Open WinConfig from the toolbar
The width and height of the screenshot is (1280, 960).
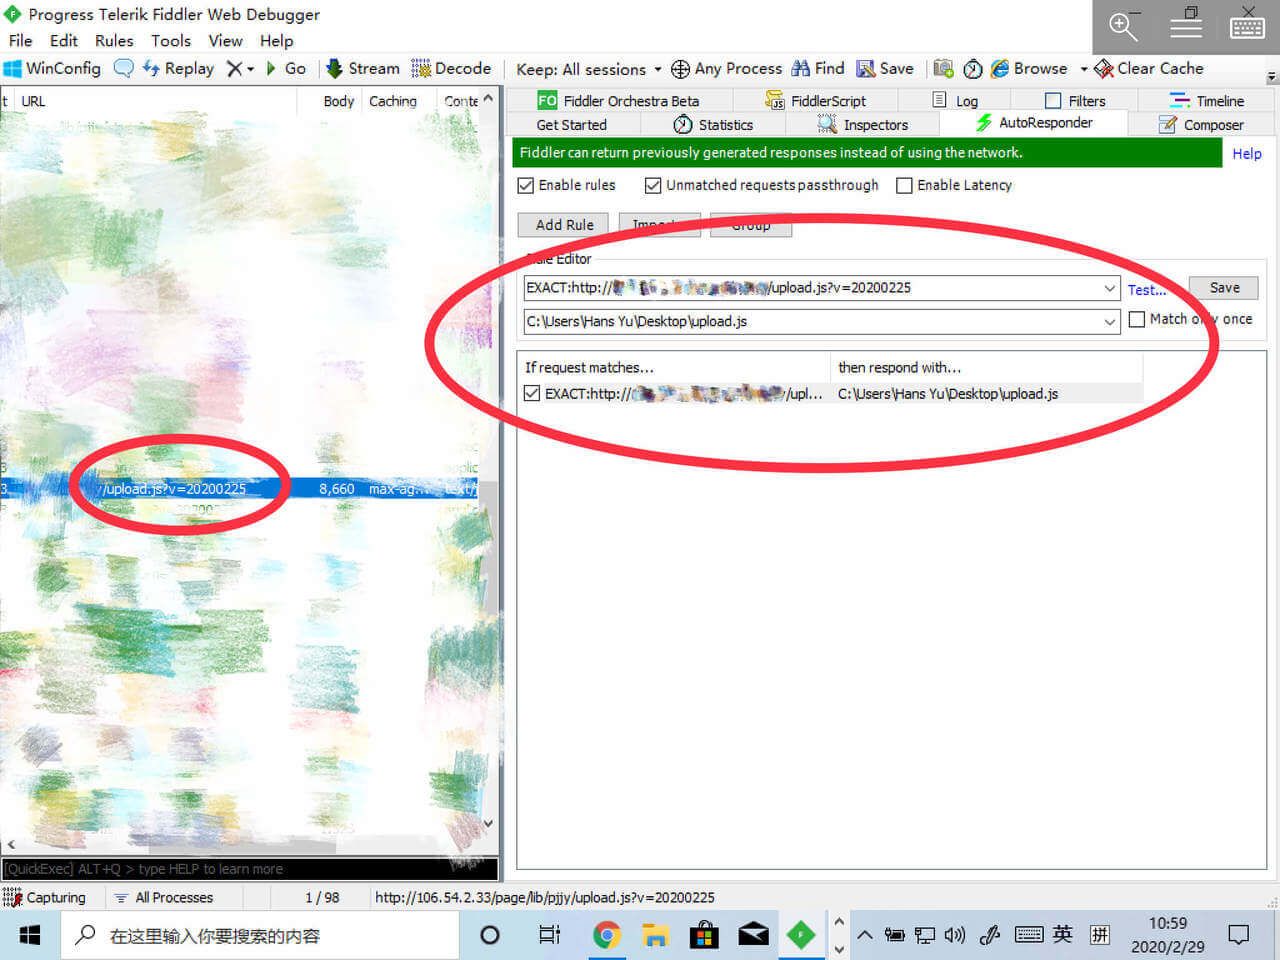point(53,68)
